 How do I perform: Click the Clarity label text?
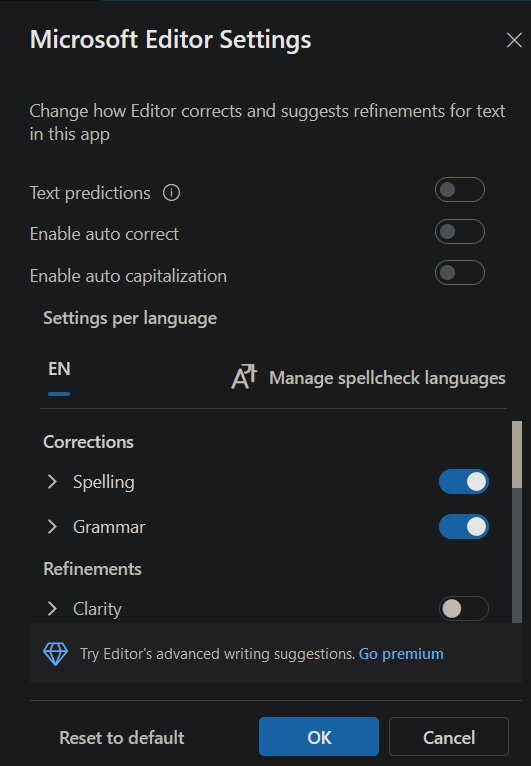pyautogui.click(x=97, y=609)
